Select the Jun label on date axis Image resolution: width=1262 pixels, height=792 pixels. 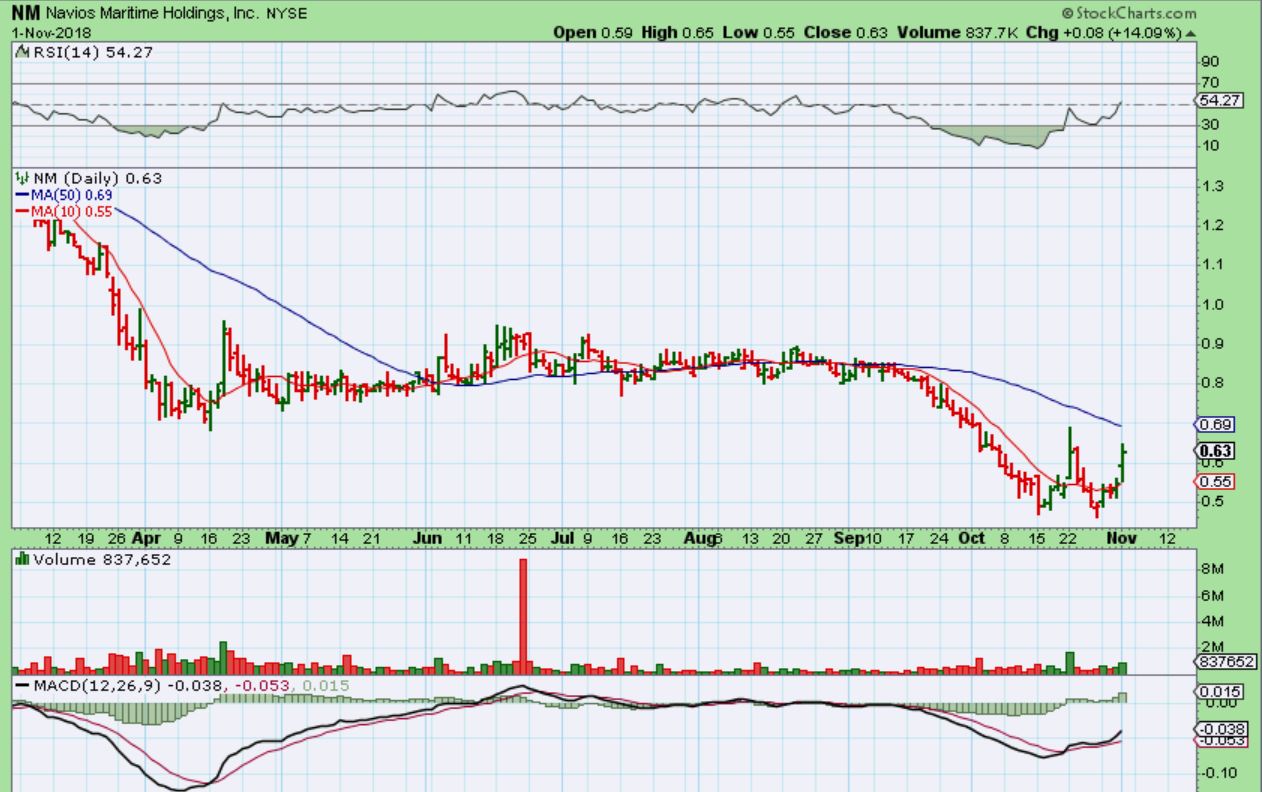[428, 538]
